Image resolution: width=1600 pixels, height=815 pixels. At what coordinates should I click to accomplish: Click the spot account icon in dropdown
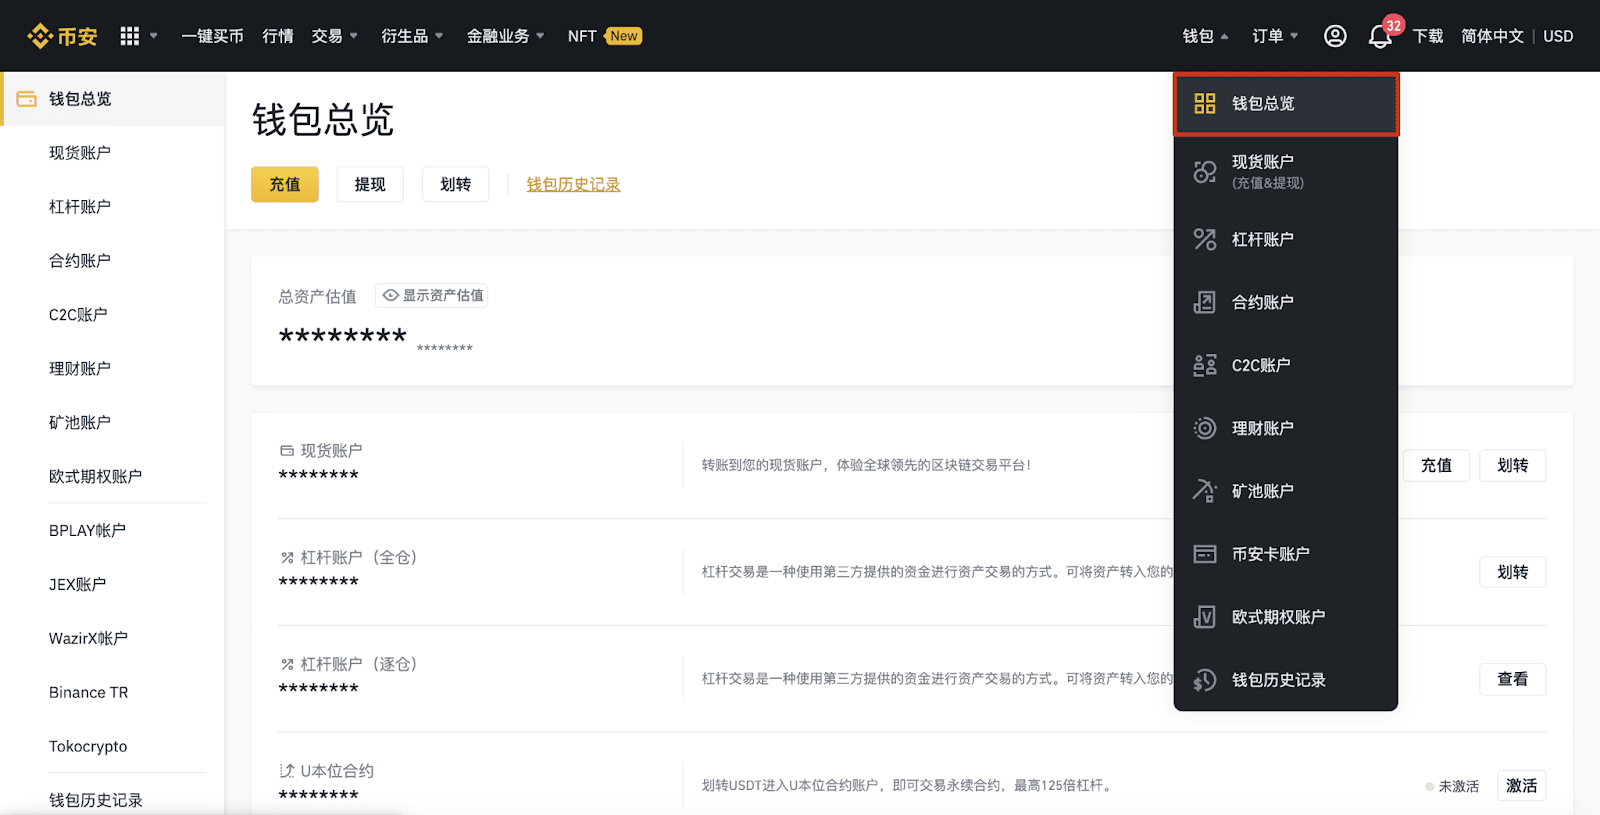(x=1205, y=171)
